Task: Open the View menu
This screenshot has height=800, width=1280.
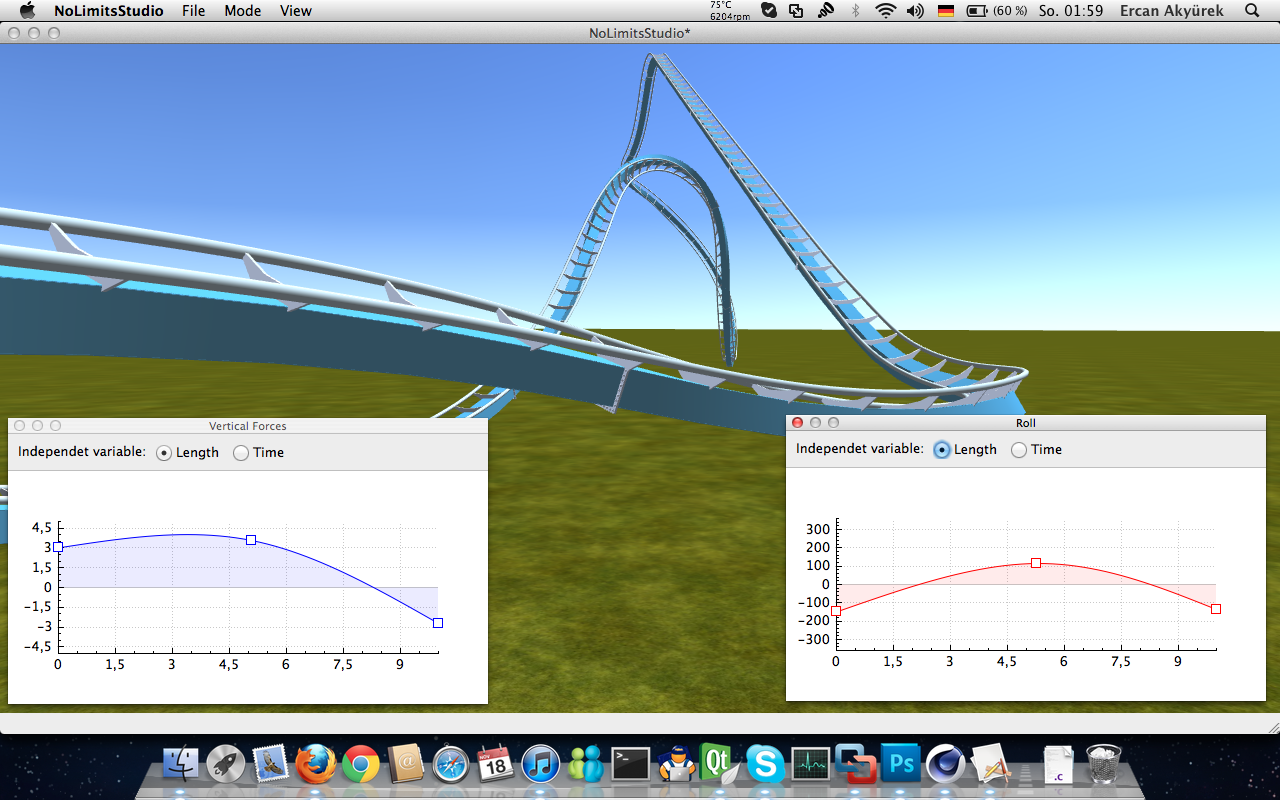Action: coord(295,11)
